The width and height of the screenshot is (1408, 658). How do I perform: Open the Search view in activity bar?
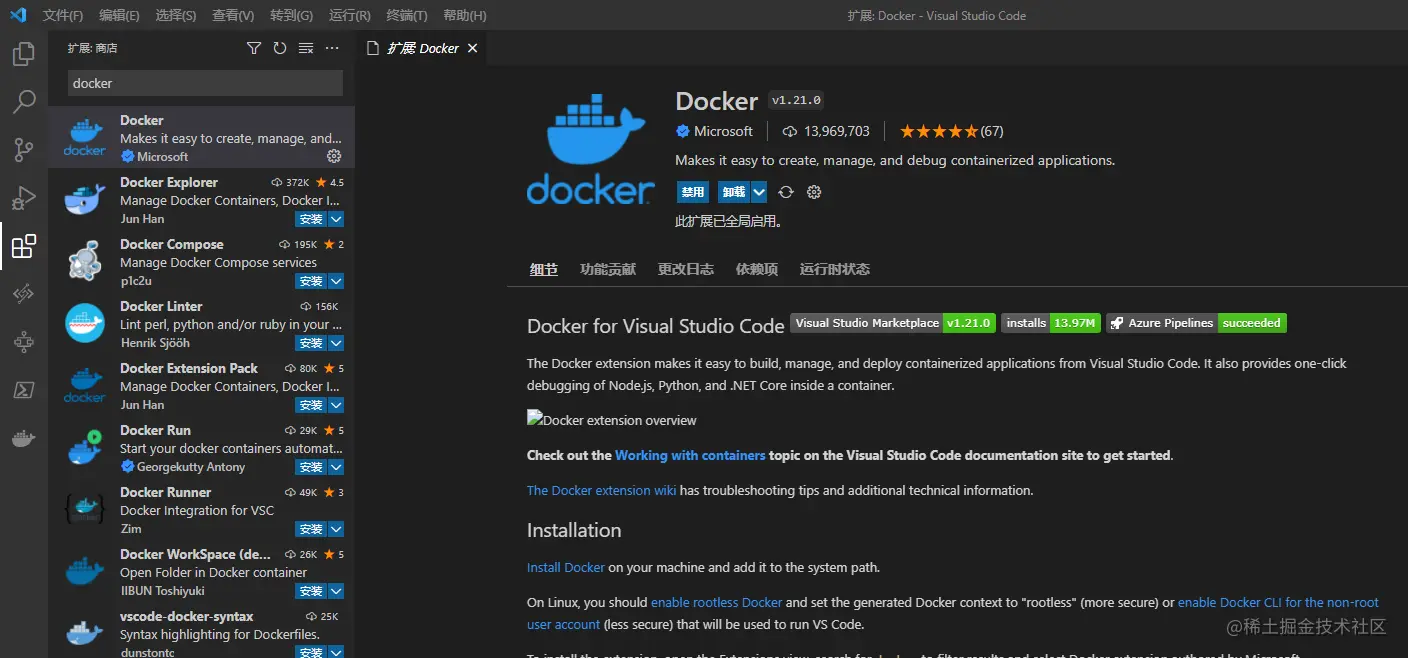click(x=24, y=102)
